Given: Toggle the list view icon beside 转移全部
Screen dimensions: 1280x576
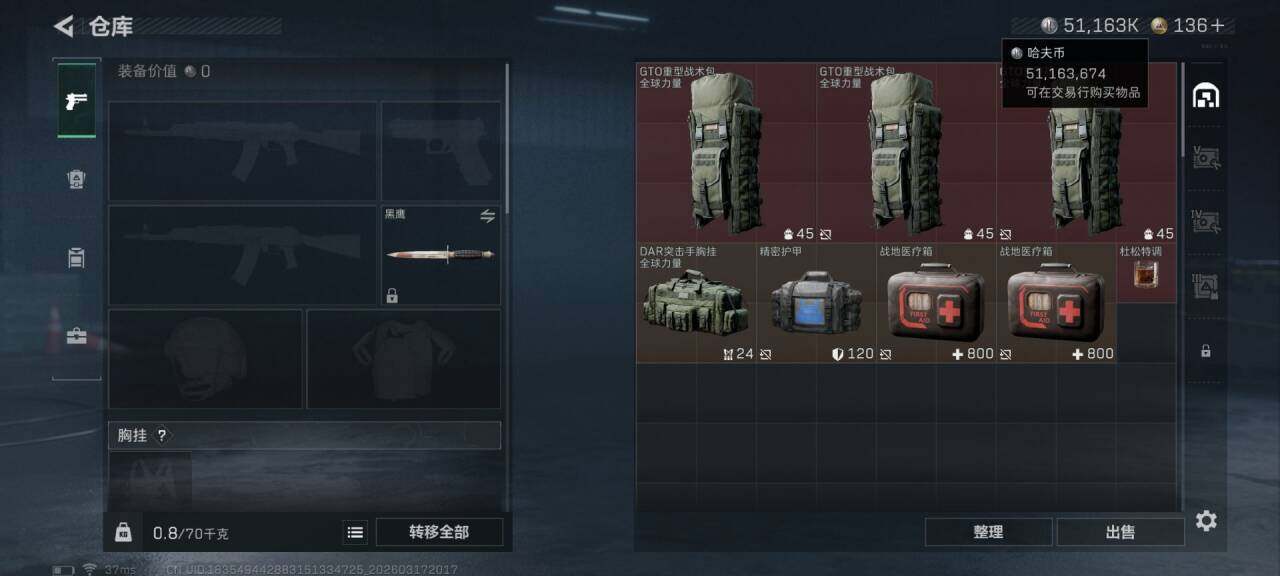Looking at the screenshot, I should (x=355, y=532).
